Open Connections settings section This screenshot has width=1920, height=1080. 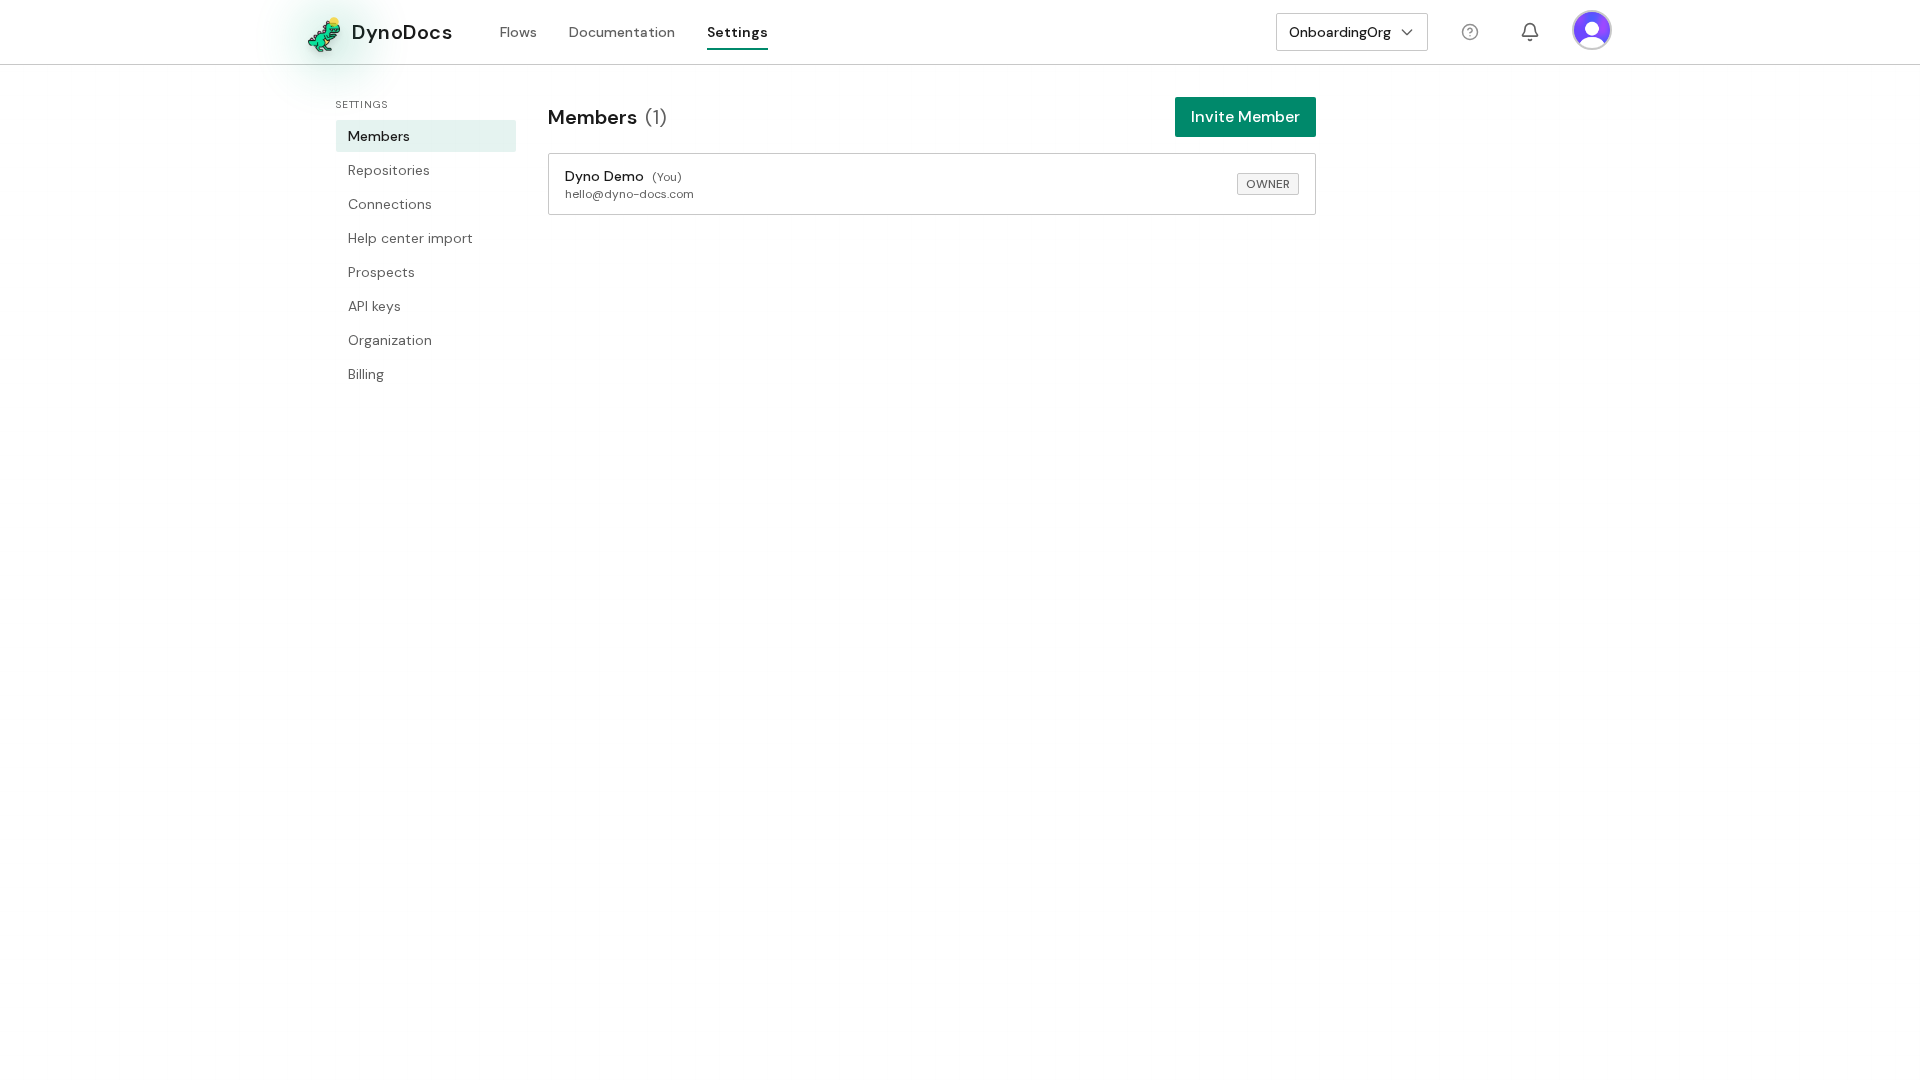pos(426,204)
